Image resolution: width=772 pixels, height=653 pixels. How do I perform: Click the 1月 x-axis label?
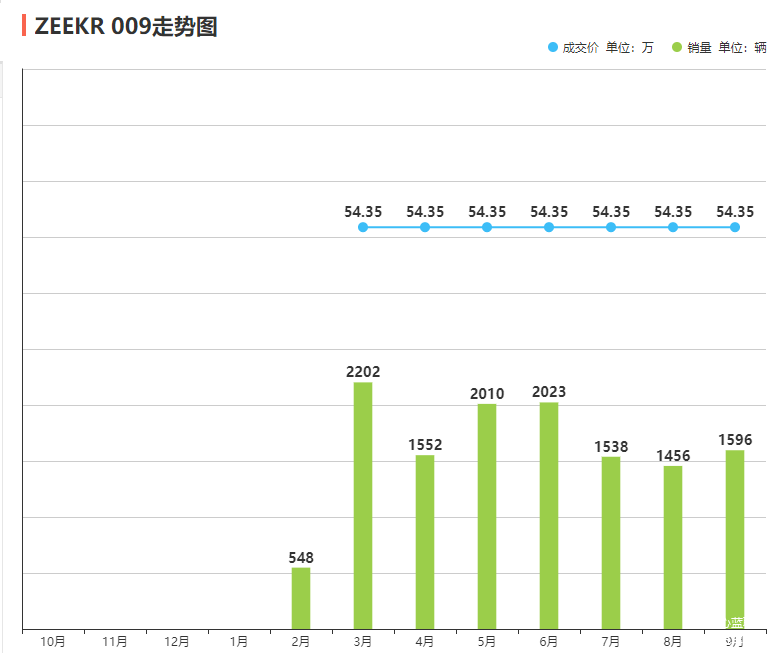[x=239, y=642]
